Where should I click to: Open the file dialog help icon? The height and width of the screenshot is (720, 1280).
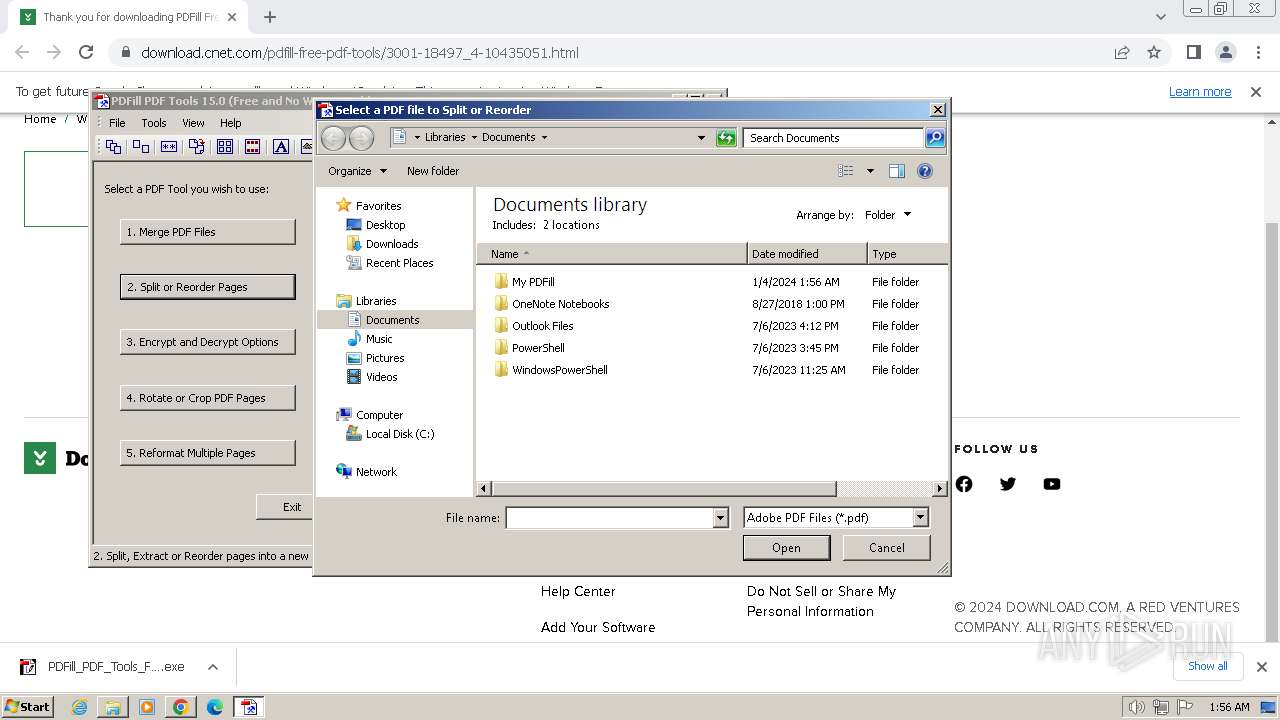925,171
